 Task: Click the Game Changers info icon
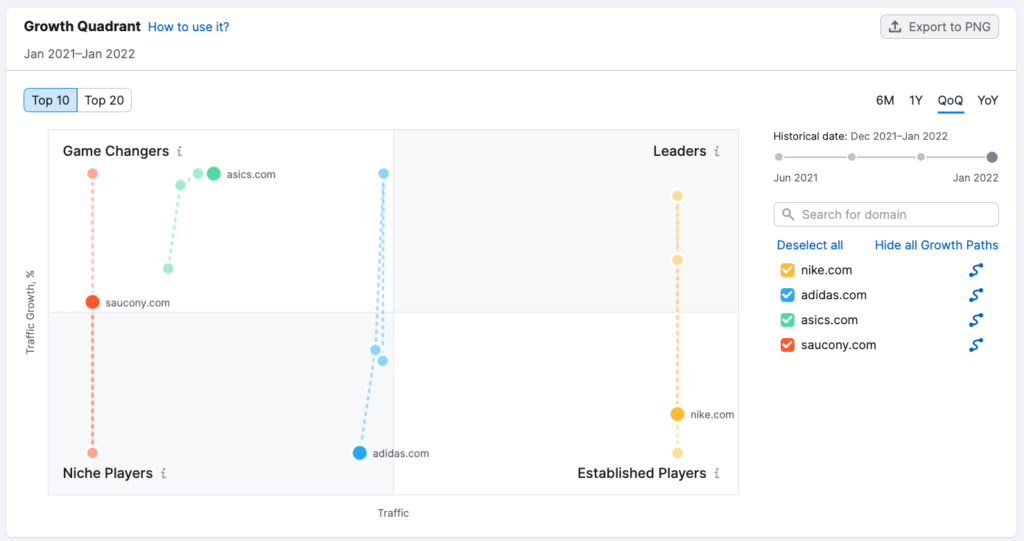(180, 151)
